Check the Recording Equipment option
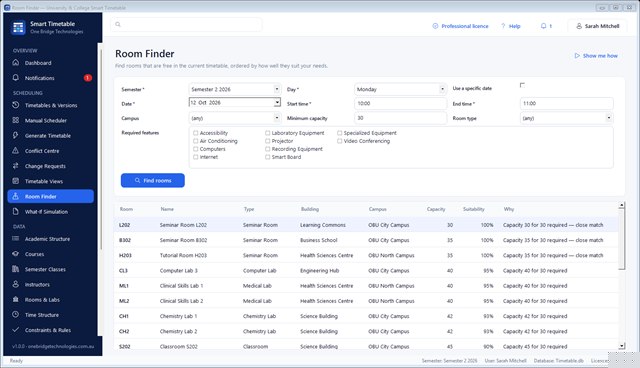 267,149
